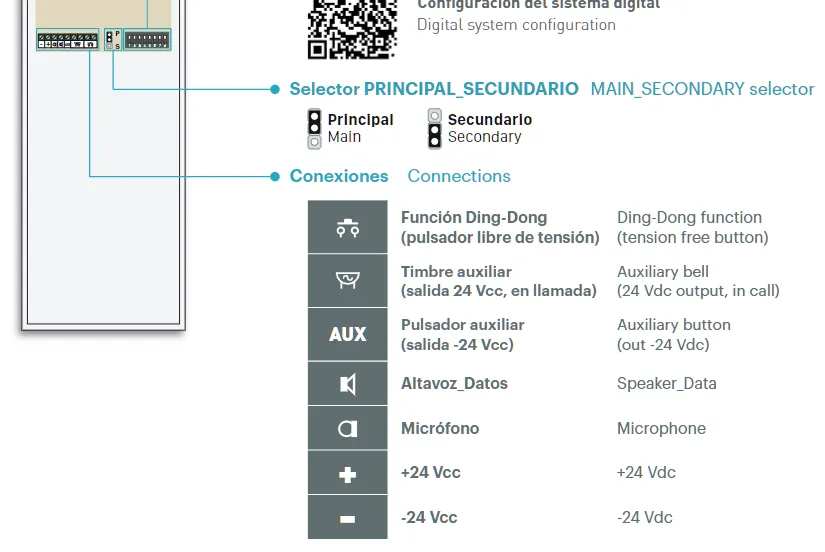This screenshot has width=825, height=552.
Task: Click the '-24 Vcc' Spanish label
Action: [x=429, y=517]
